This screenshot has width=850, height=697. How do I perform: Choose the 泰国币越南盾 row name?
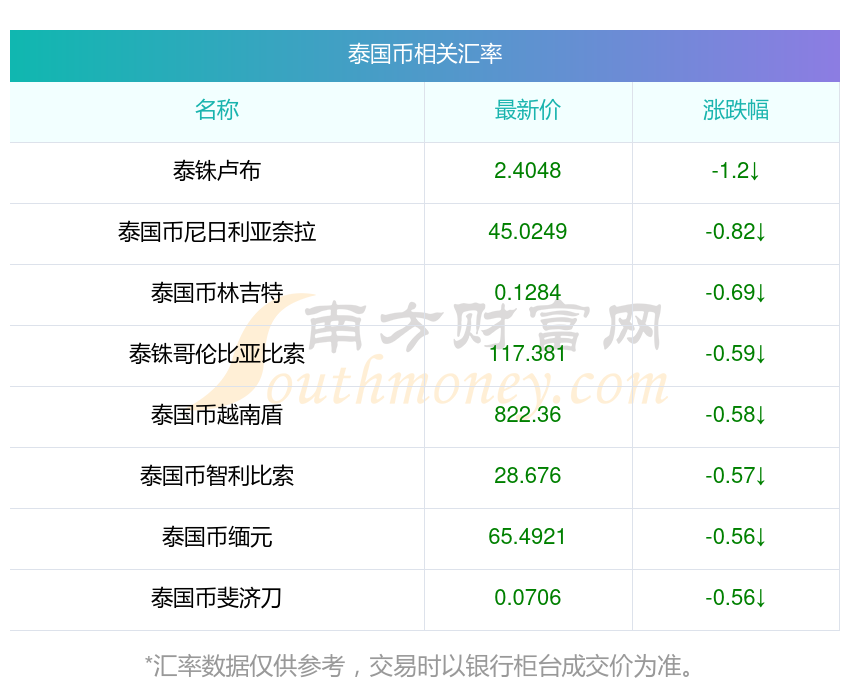(x=217, y=414)
